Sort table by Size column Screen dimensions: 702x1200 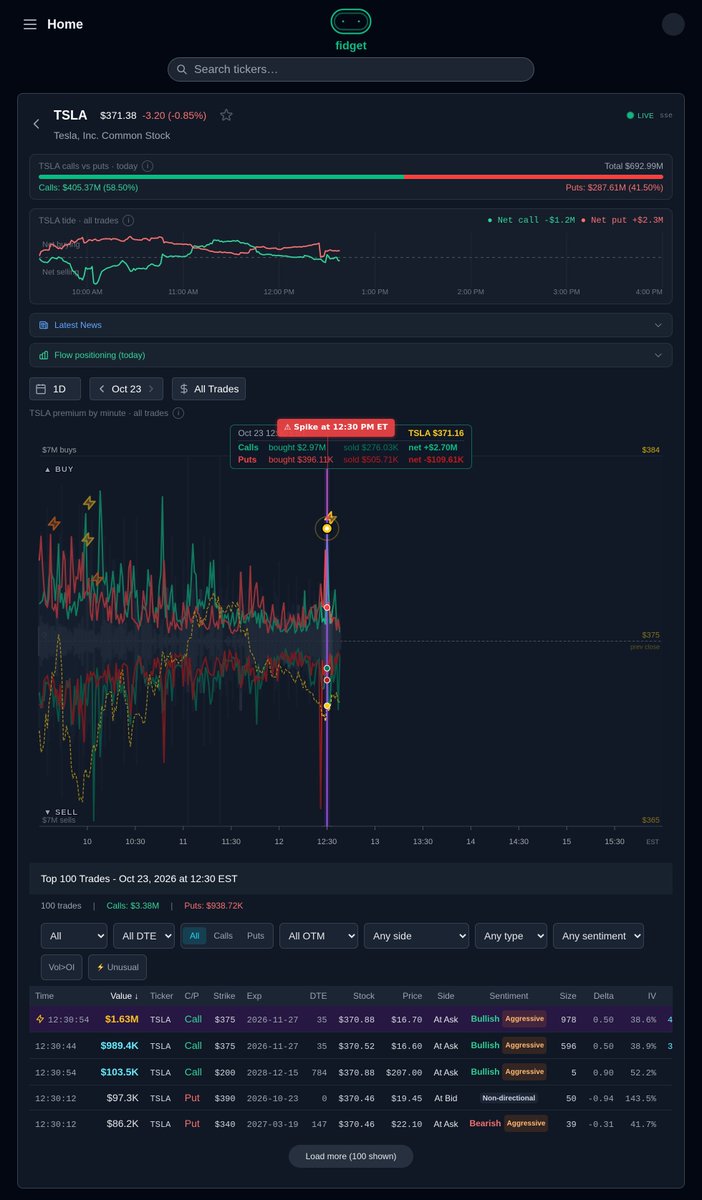[568, 996]
